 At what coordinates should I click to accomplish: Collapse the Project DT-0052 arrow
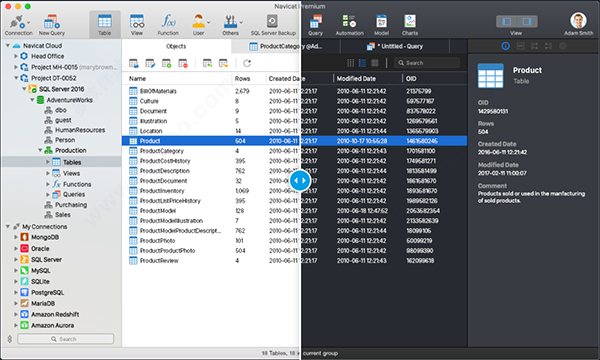click(16, 78)
